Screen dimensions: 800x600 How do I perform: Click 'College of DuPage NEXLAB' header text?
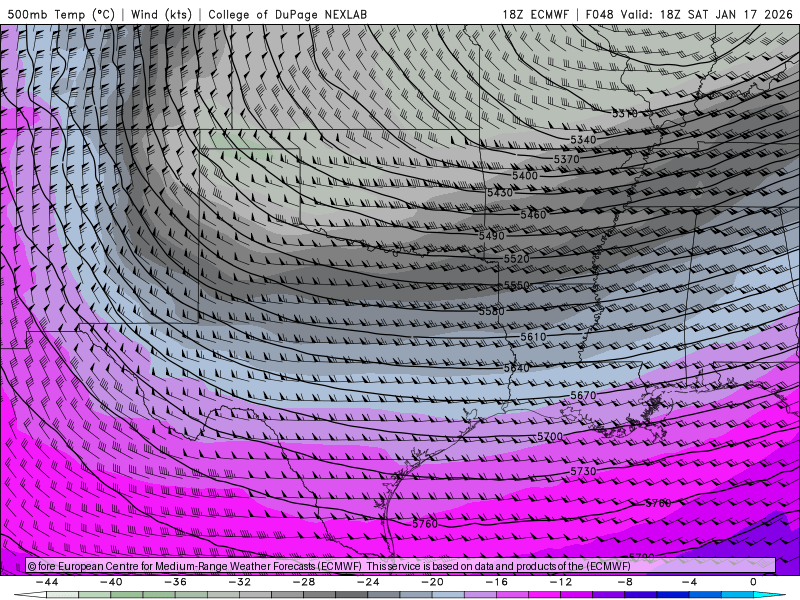point(287,14)
